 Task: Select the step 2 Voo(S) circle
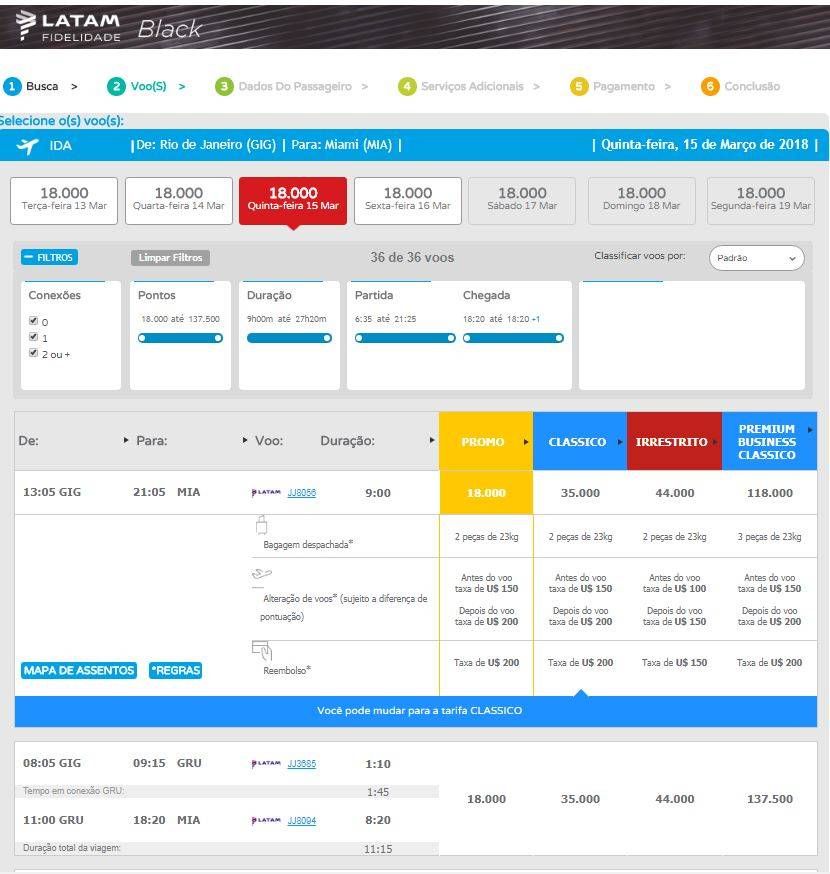click(x=116, y=86)
